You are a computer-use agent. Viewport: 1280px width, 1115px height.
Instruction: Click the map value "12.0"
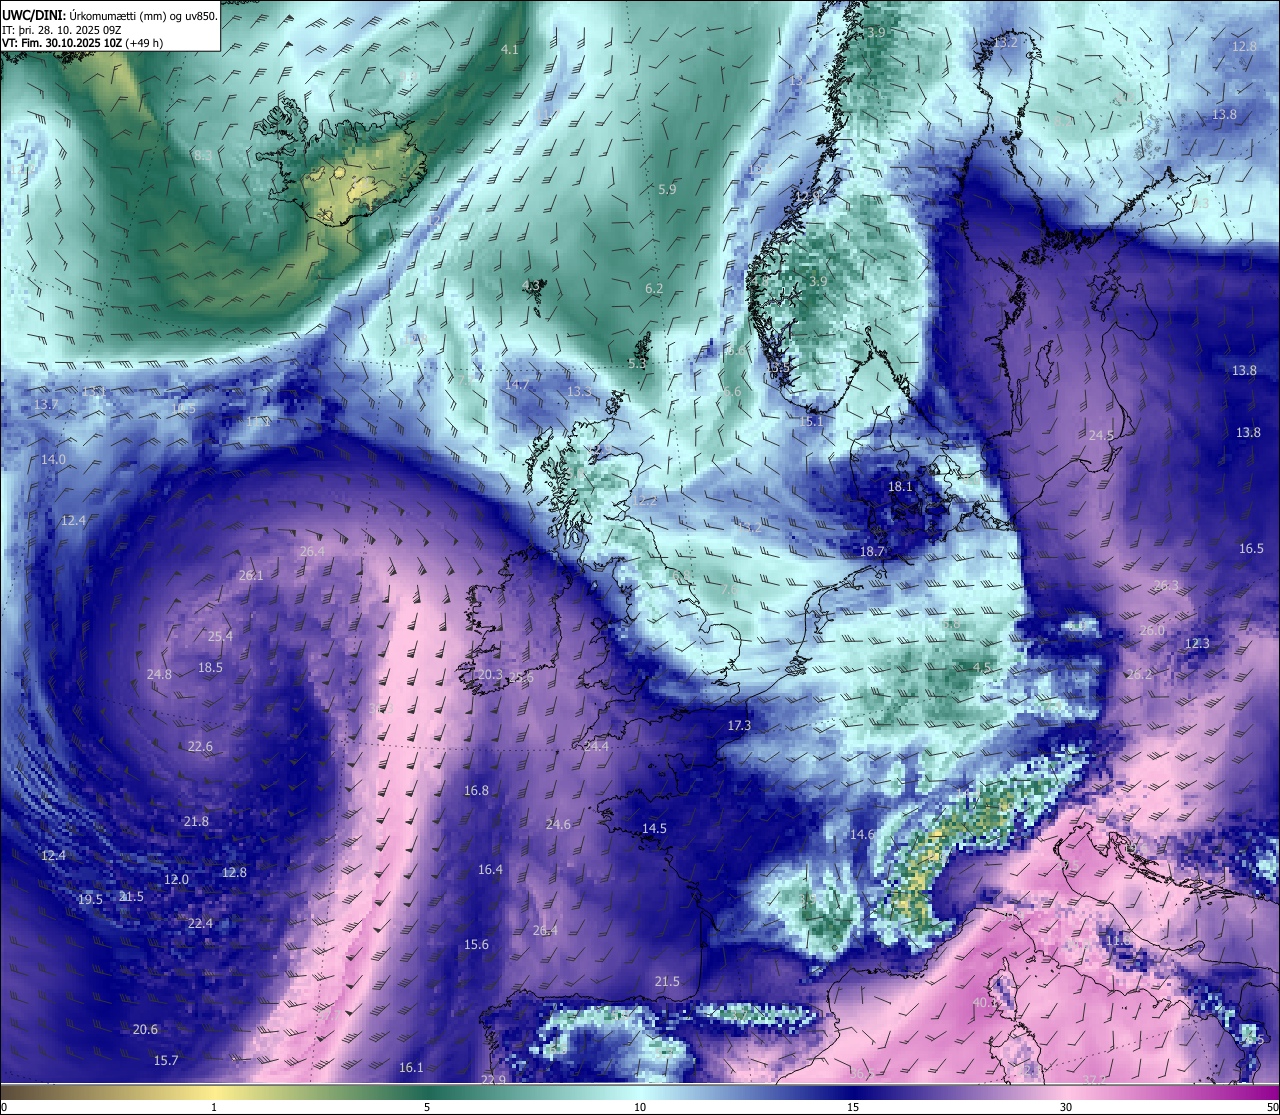click(176, 880)
